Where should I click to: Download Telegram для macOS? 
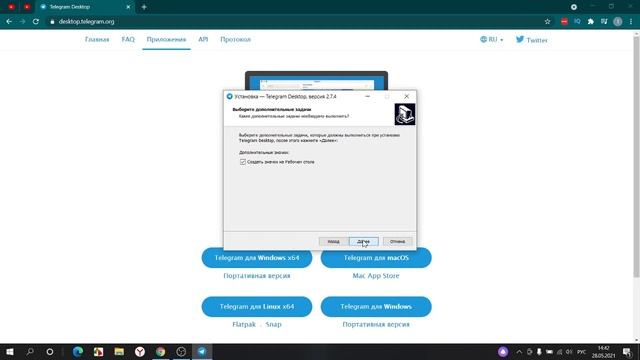[376, 258]
